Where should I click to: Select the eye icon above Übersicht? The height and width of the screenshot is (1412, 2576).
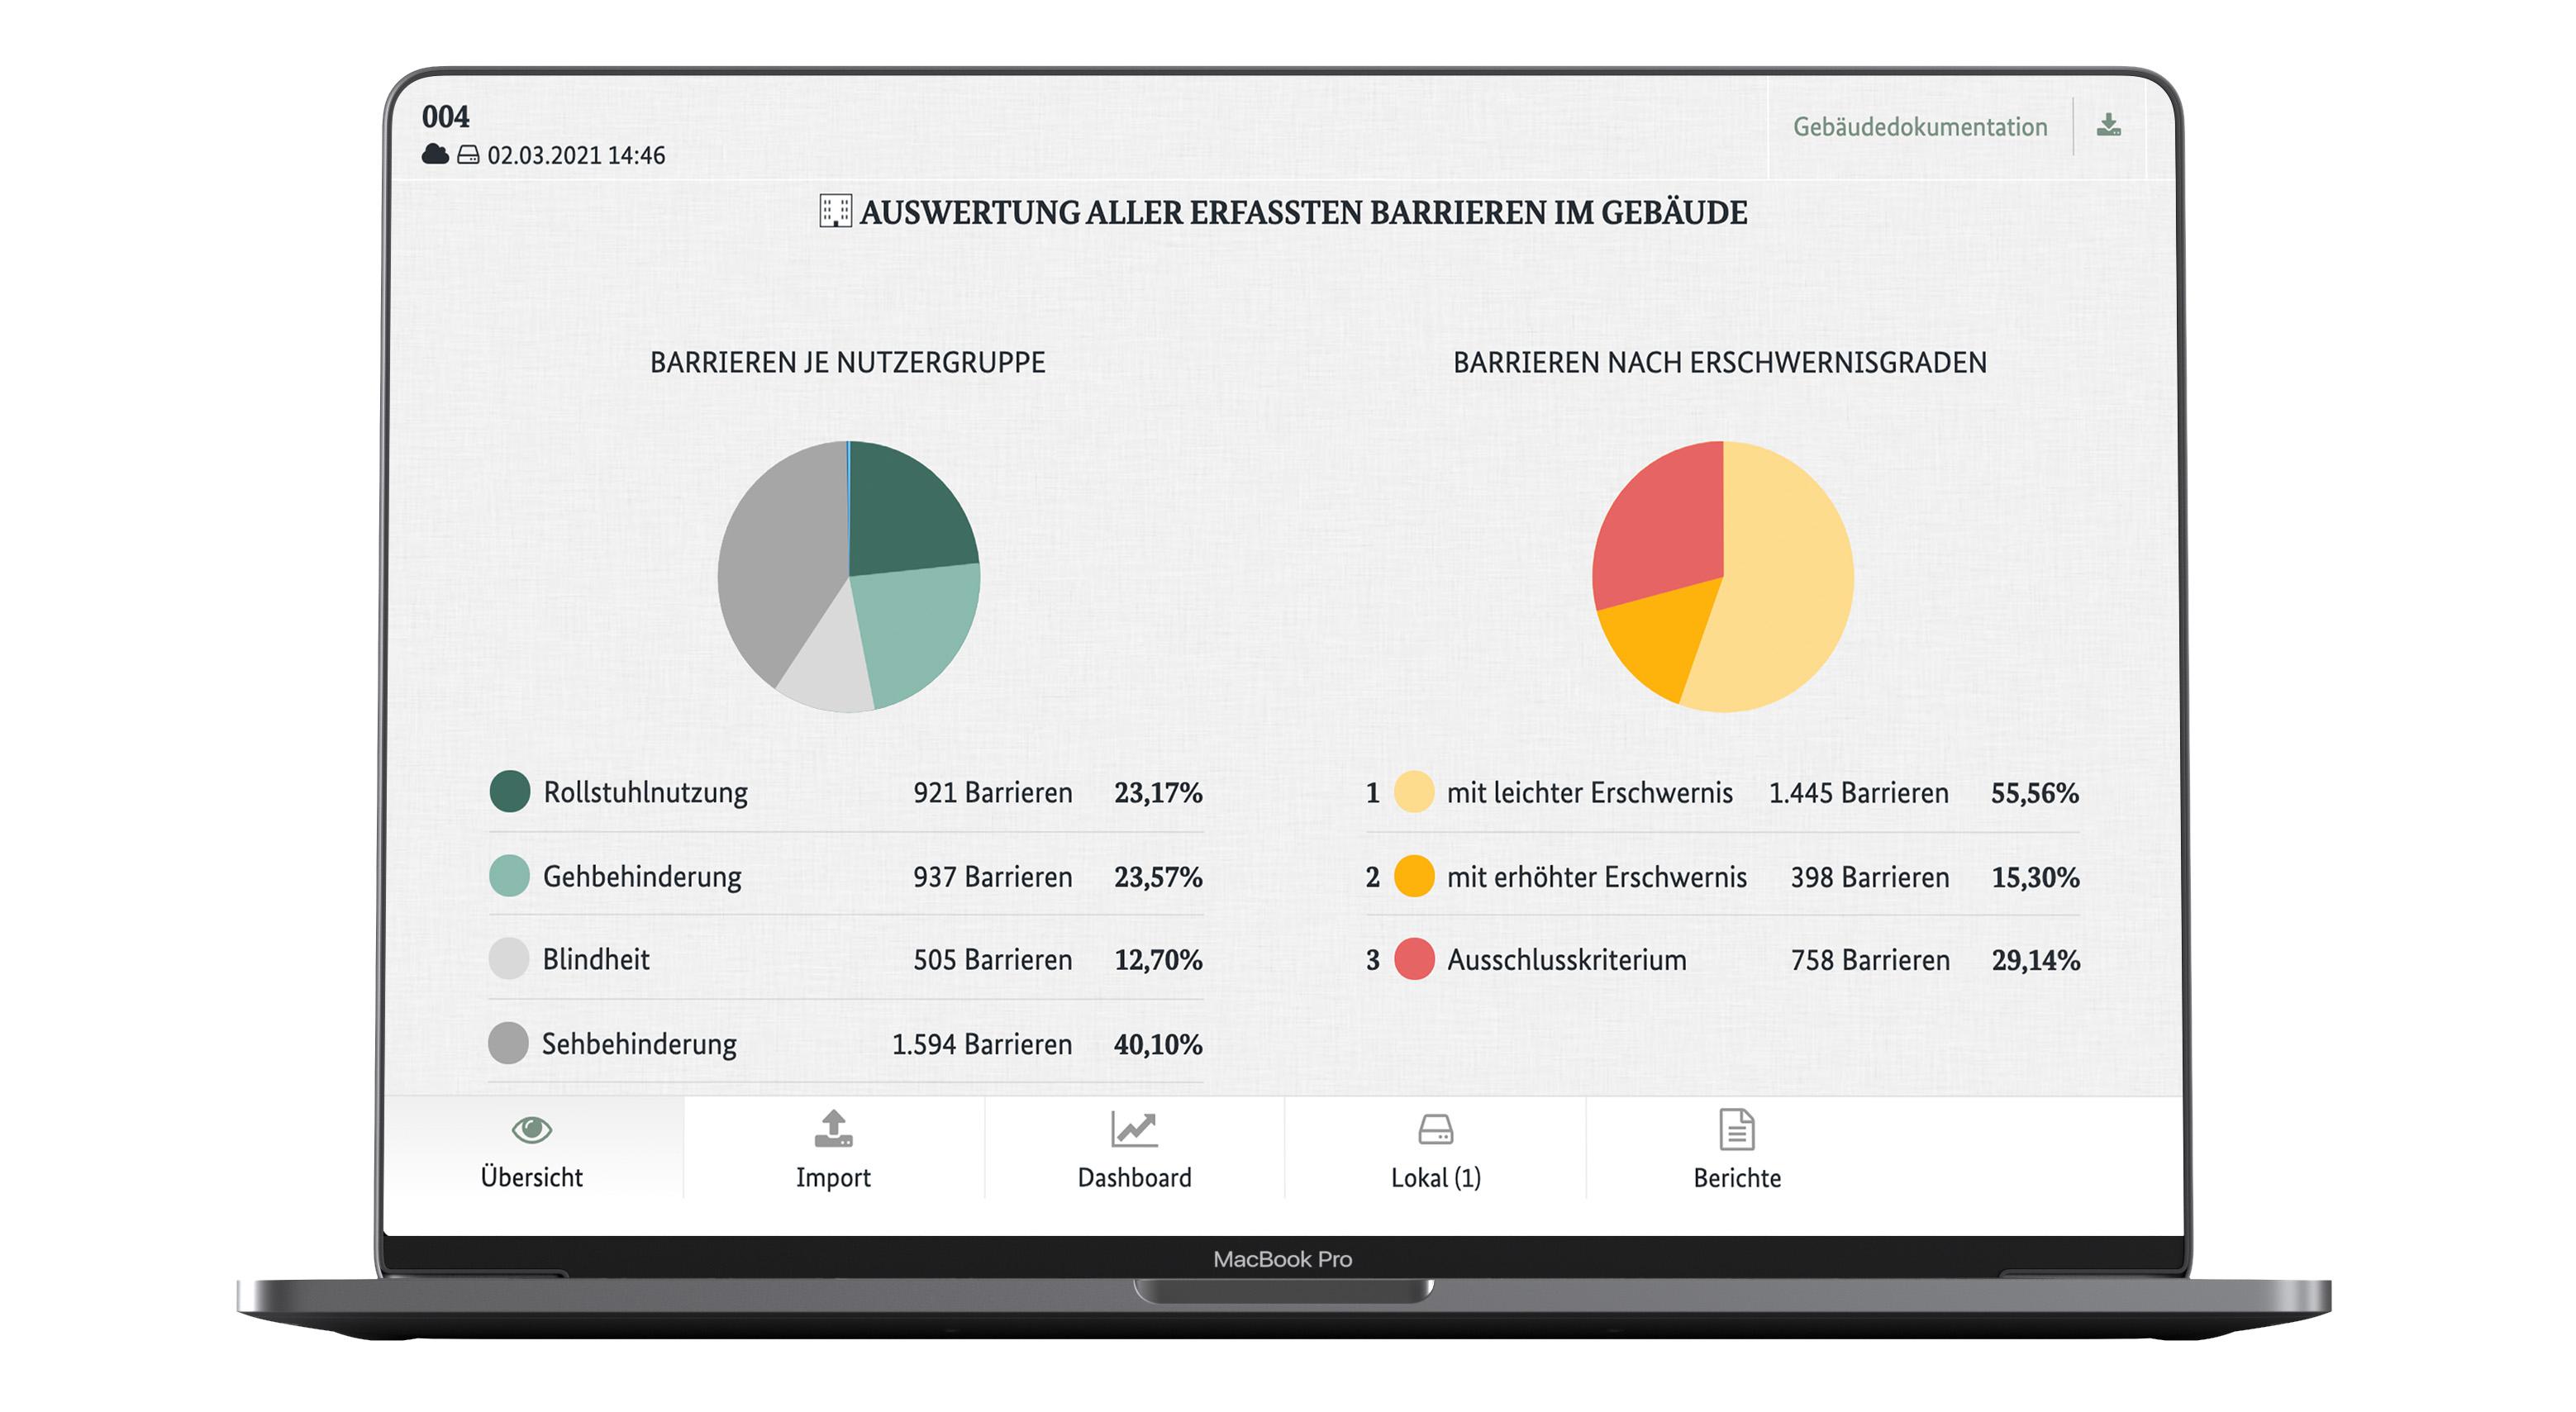point(533,1132)
